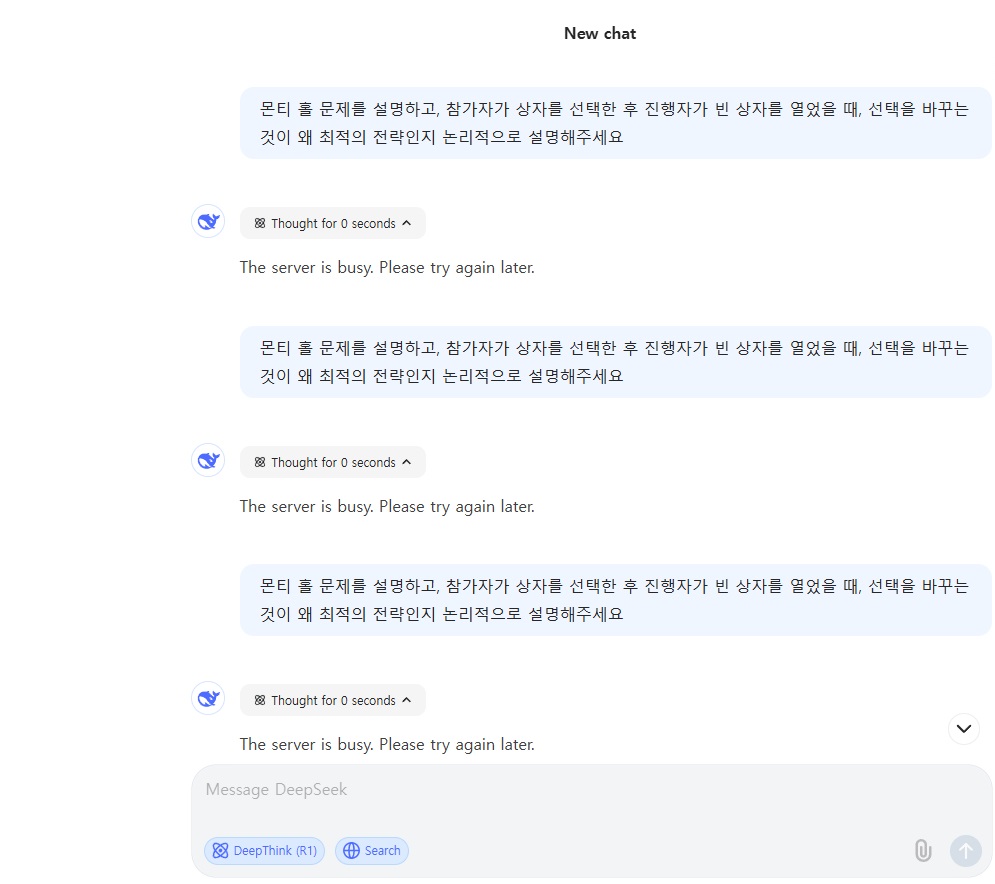This screenshot has width=995, height=884.
Task: Click the DeepSeek whale avatar beside second response
Action: 208,460
